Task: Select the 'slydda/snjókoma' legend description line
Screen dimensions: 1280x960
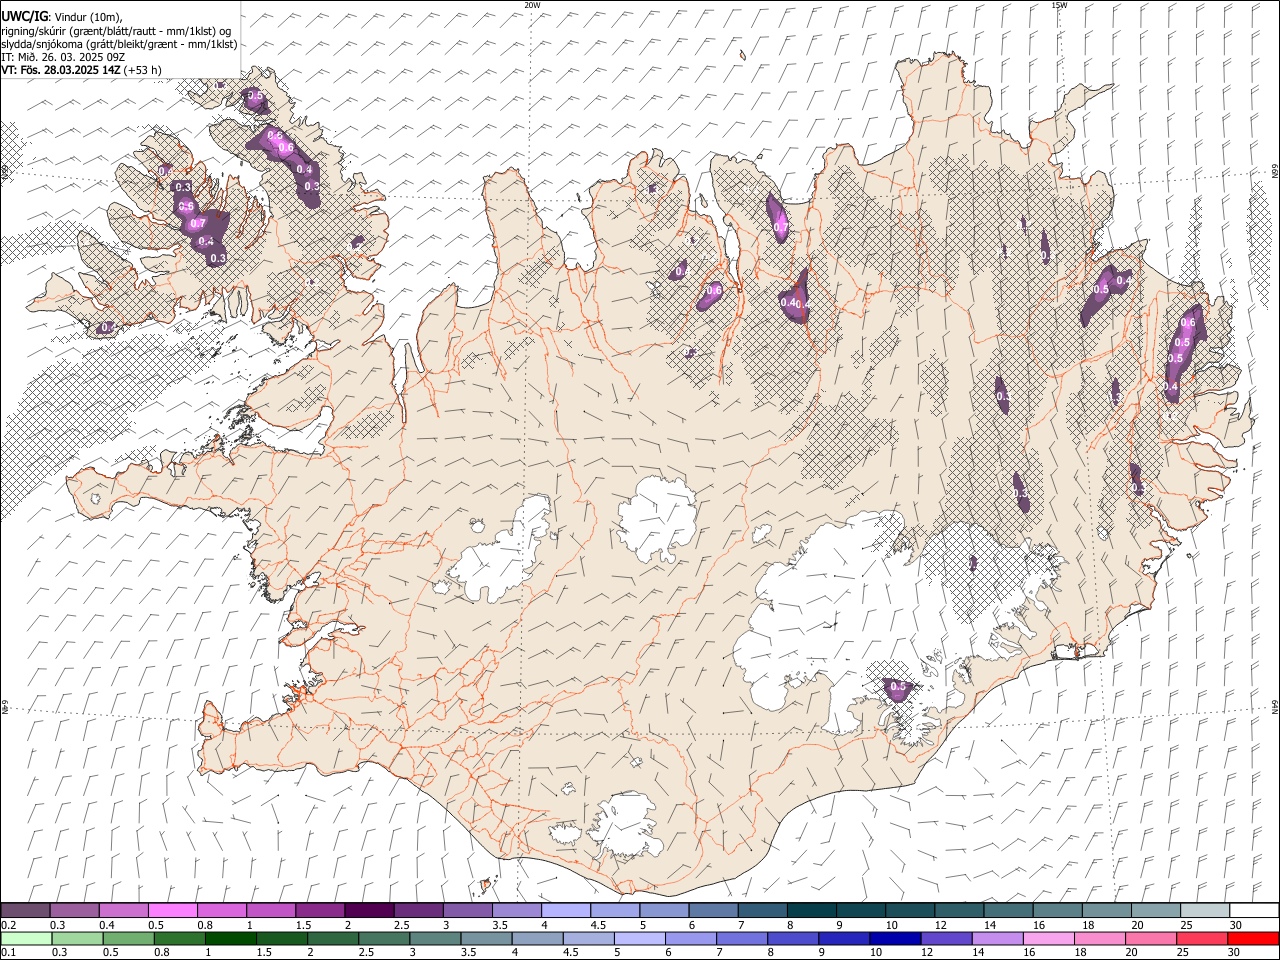Action: click(119, 44)
